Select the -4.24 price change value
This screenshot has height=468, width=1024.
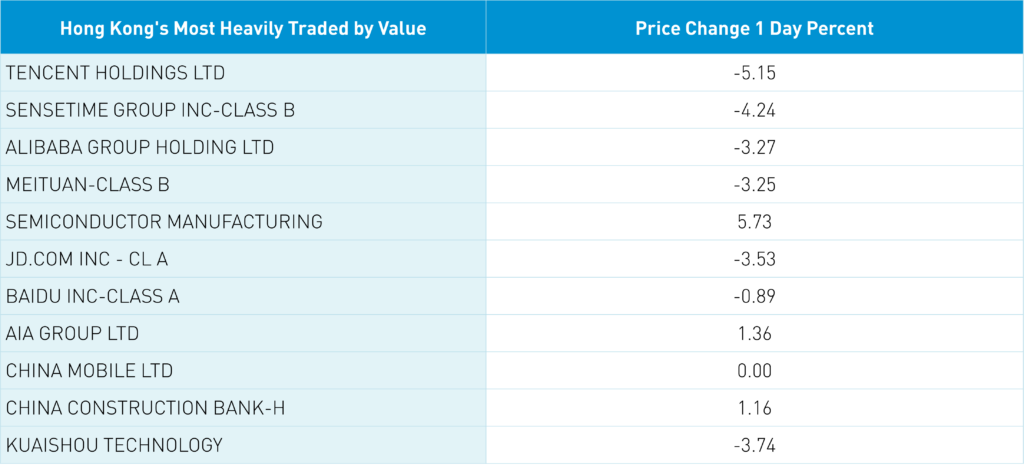coord(754,110)
